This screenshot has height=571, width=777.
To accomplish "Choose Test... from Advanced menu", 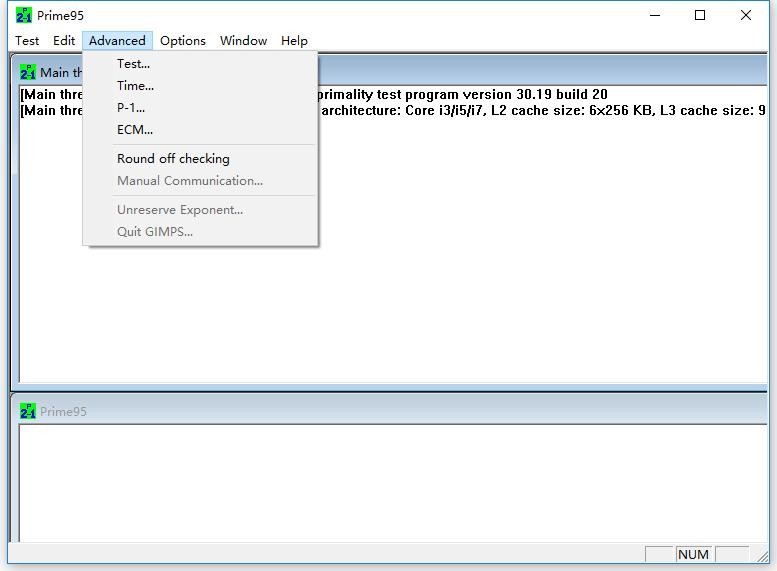I will (200, 64).
